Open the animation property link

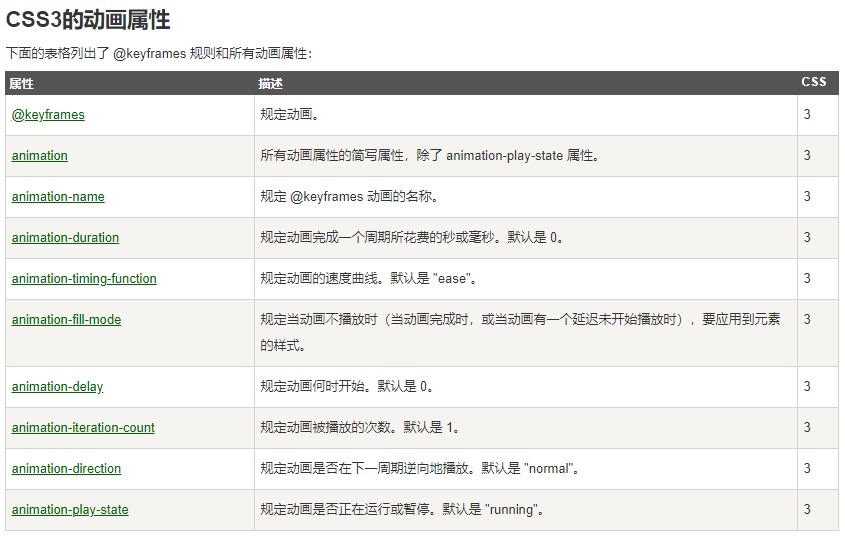pyautogui.click(x=39, y=156)
